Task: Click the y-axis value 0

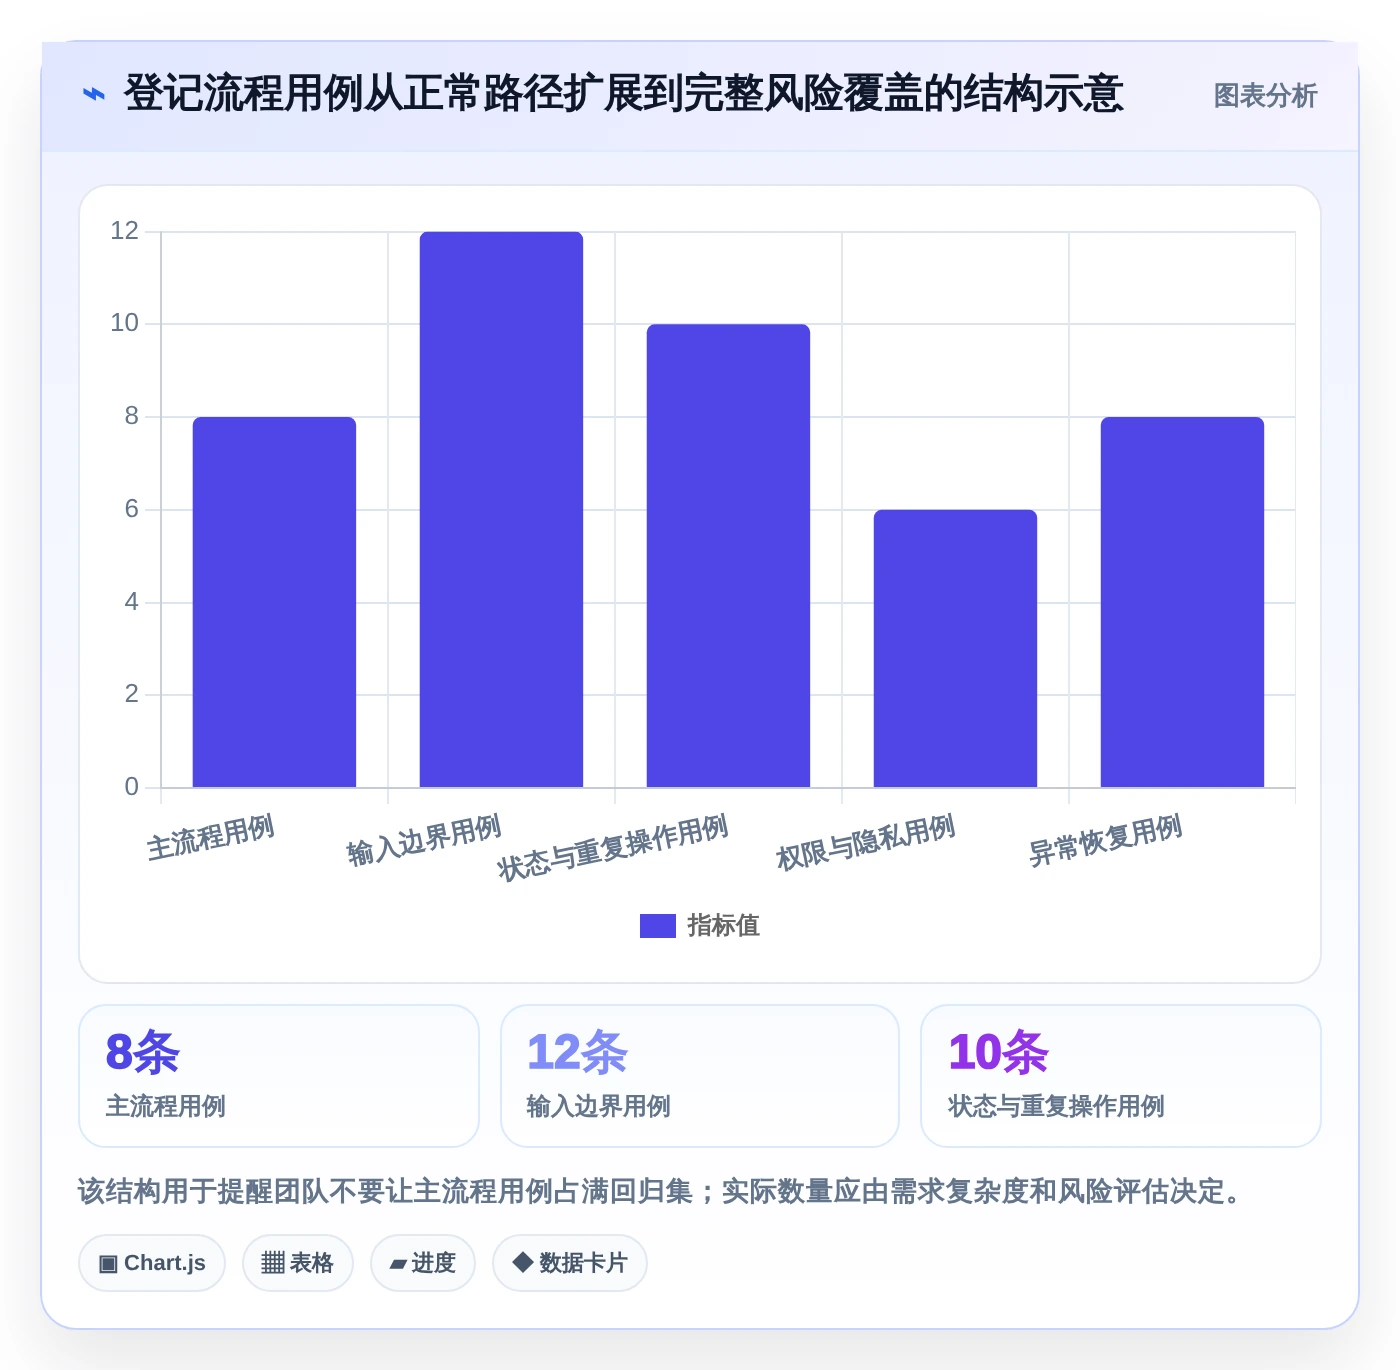Action: 132,787
